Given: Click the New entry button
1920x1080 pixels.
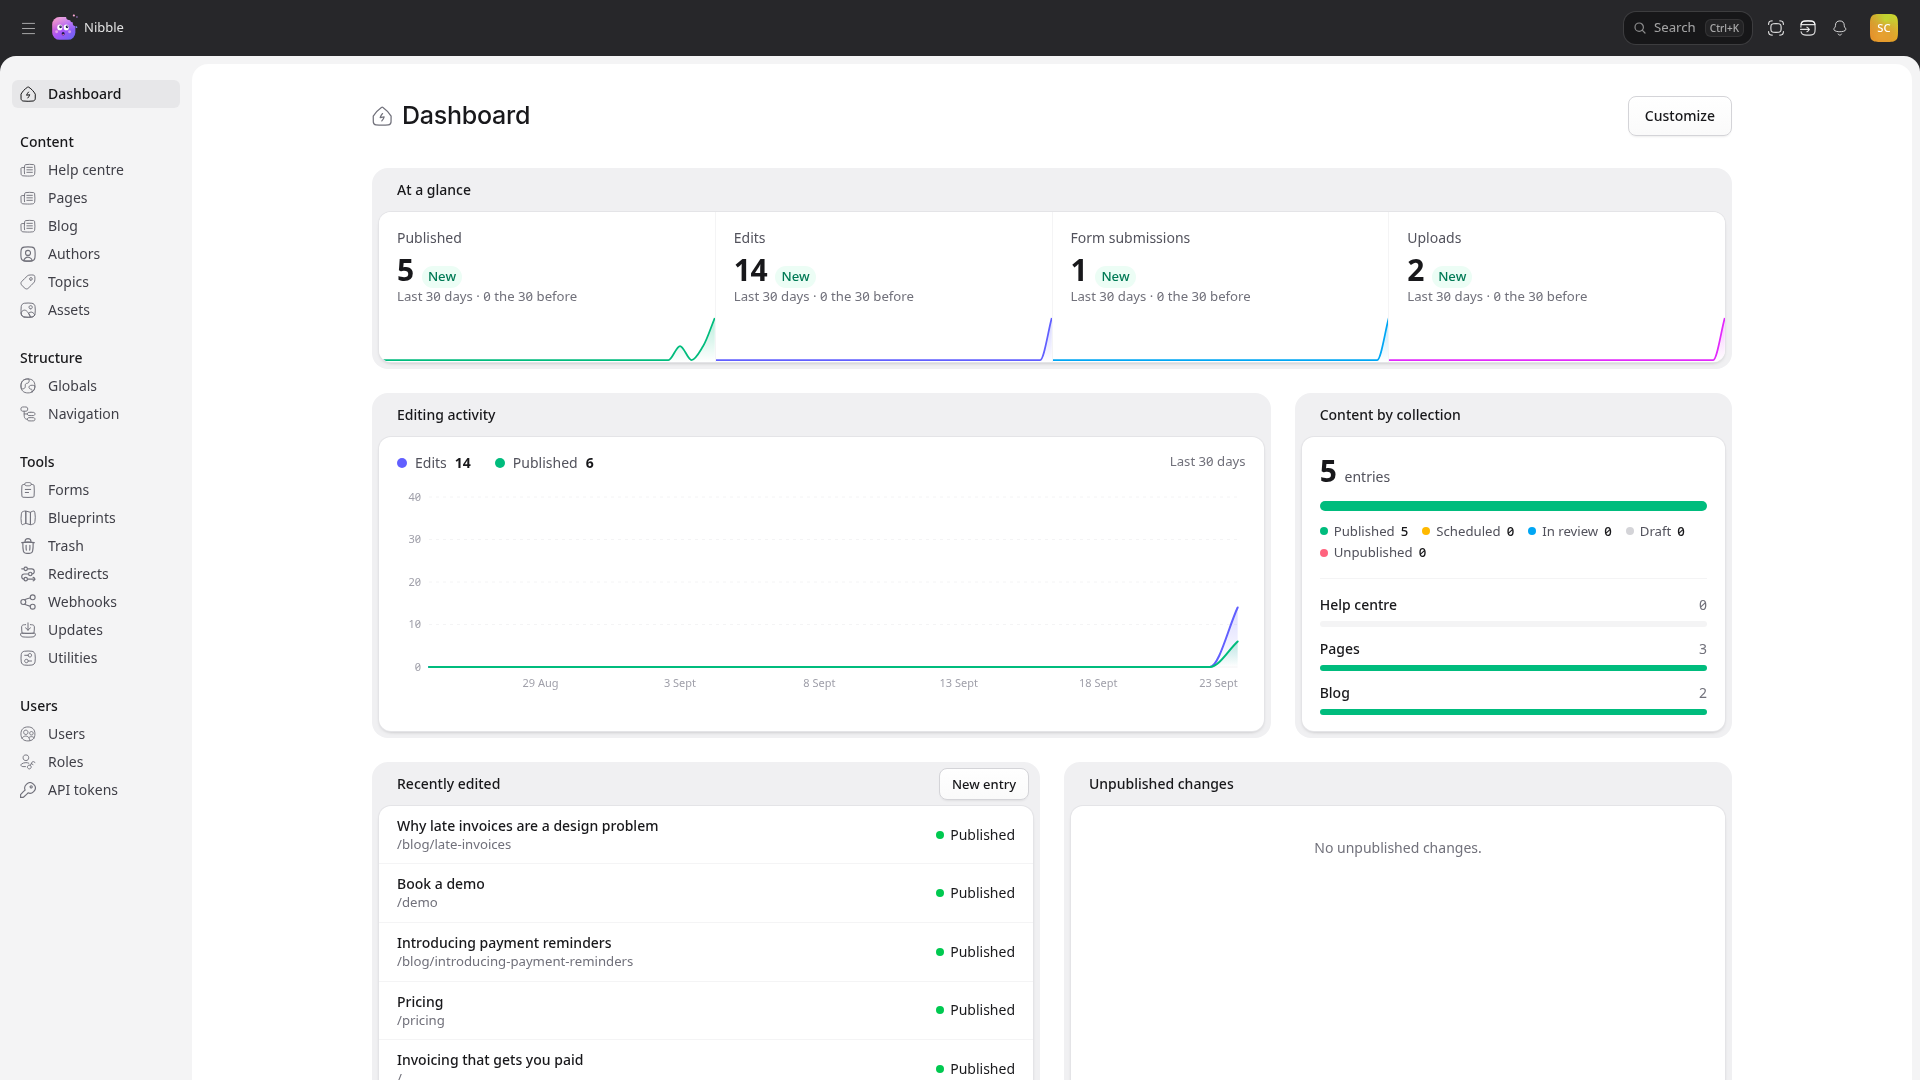Looking at the screenshot, I should coord(983,784).
